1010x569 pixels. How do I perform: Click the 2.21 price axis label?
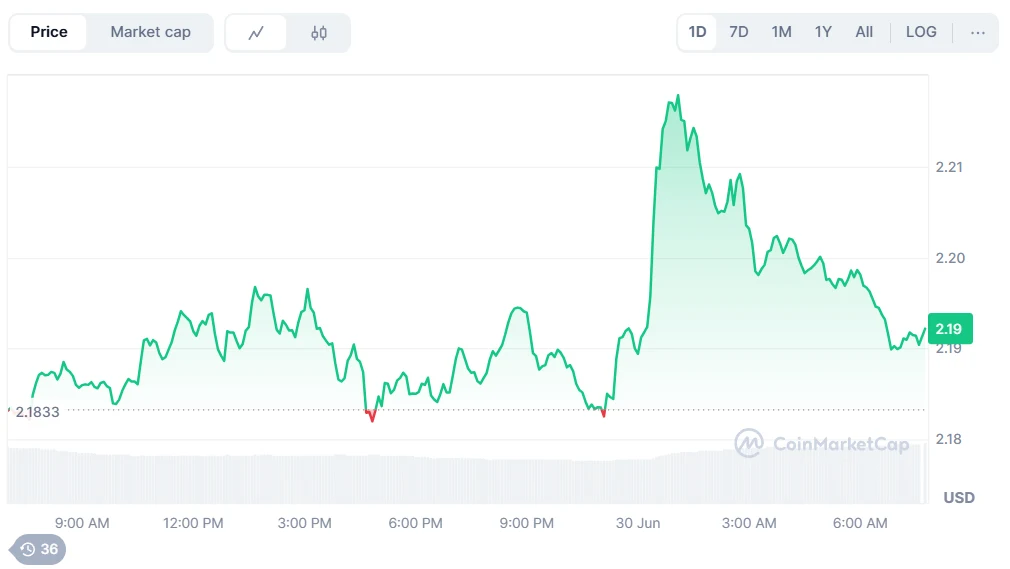coord(949,167)
